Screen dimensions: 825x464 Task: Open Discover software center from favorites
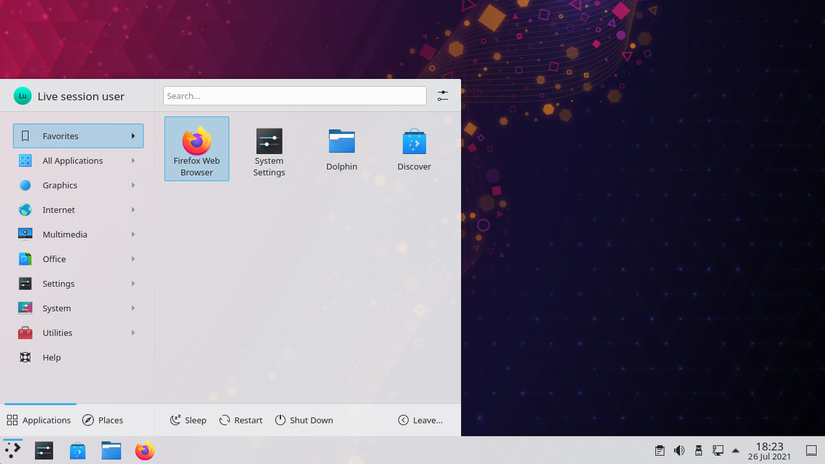point(414,150)
